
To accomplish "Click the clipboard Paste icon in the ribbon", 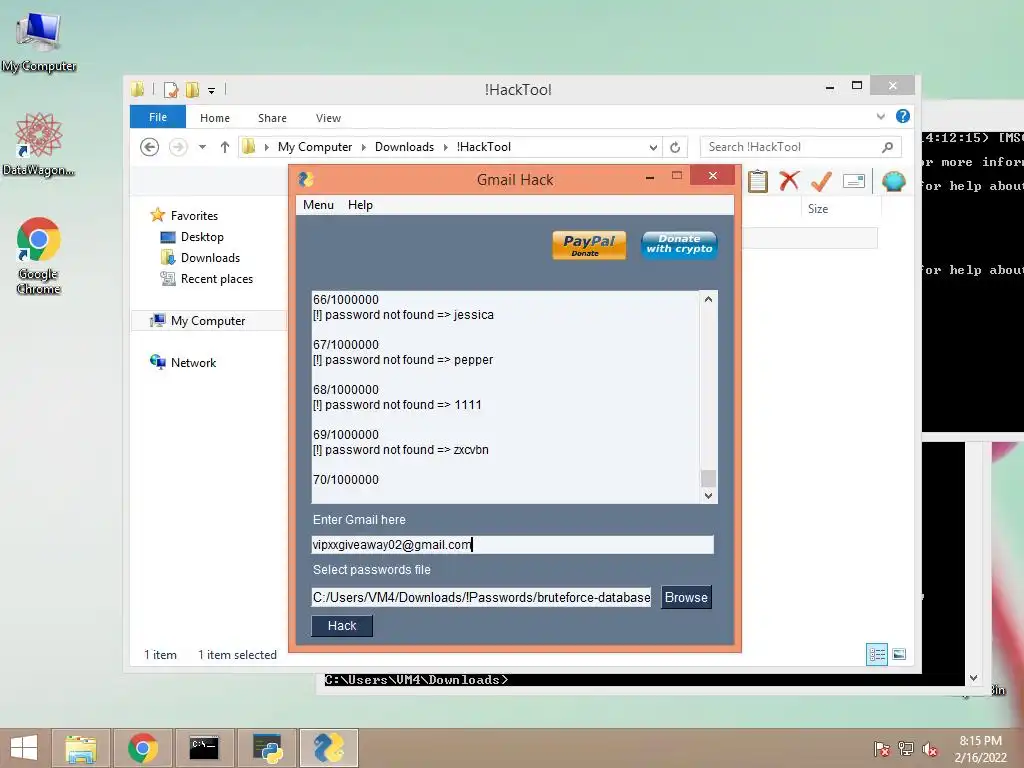I will 758,181.
